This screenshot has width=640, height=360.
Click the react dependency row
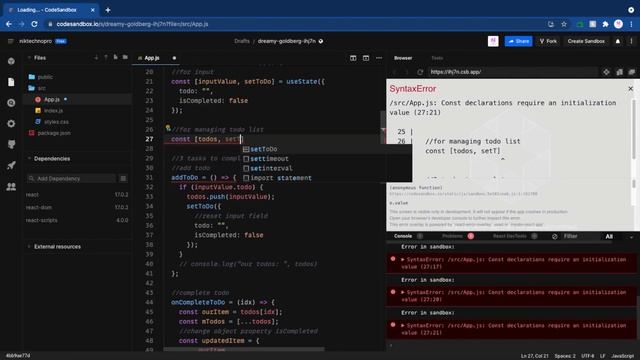pyautogui.click(x=77, y=195)
